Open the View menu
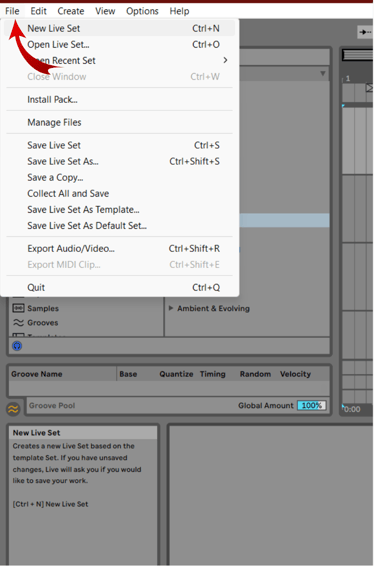Screen dimensions: 375x566 click(x=105, y=11)
